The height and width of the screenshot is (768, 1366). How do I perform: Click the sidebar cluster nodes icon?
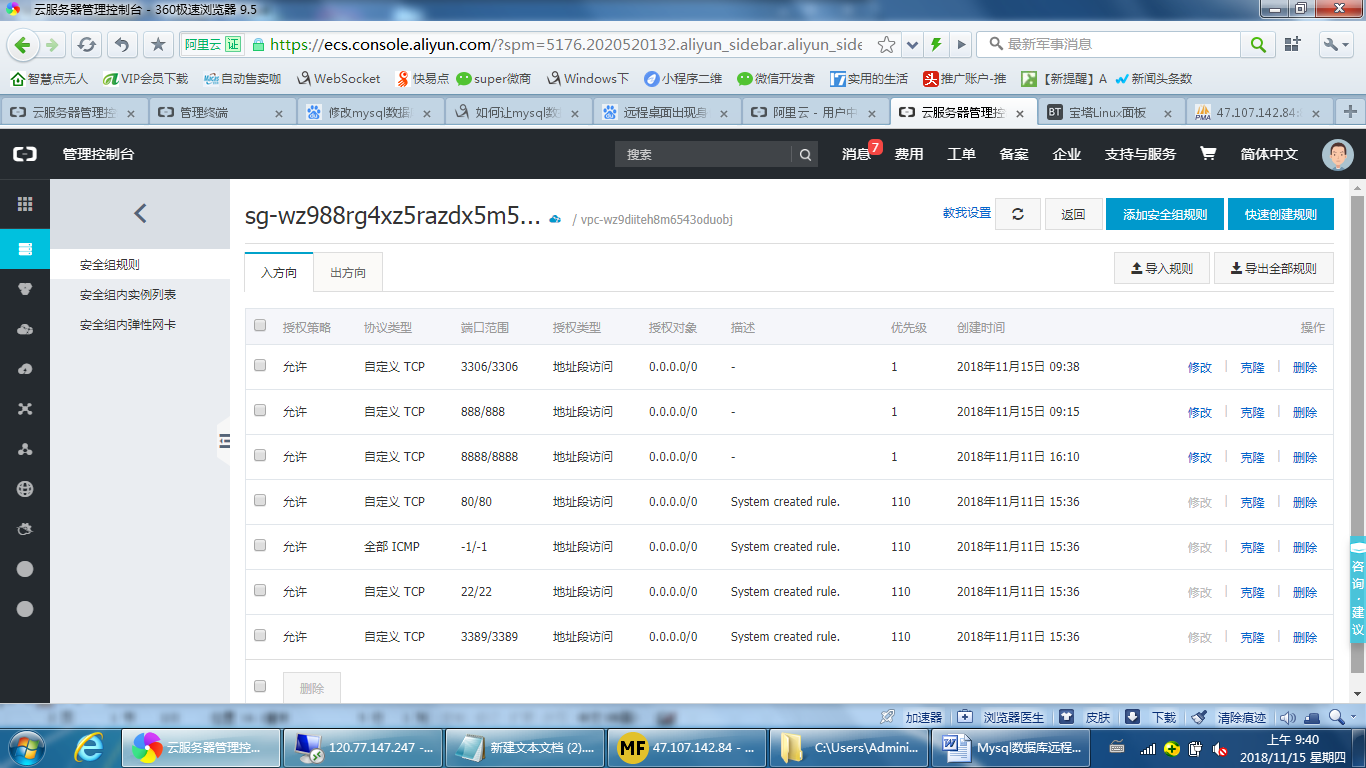click(25, 449)
